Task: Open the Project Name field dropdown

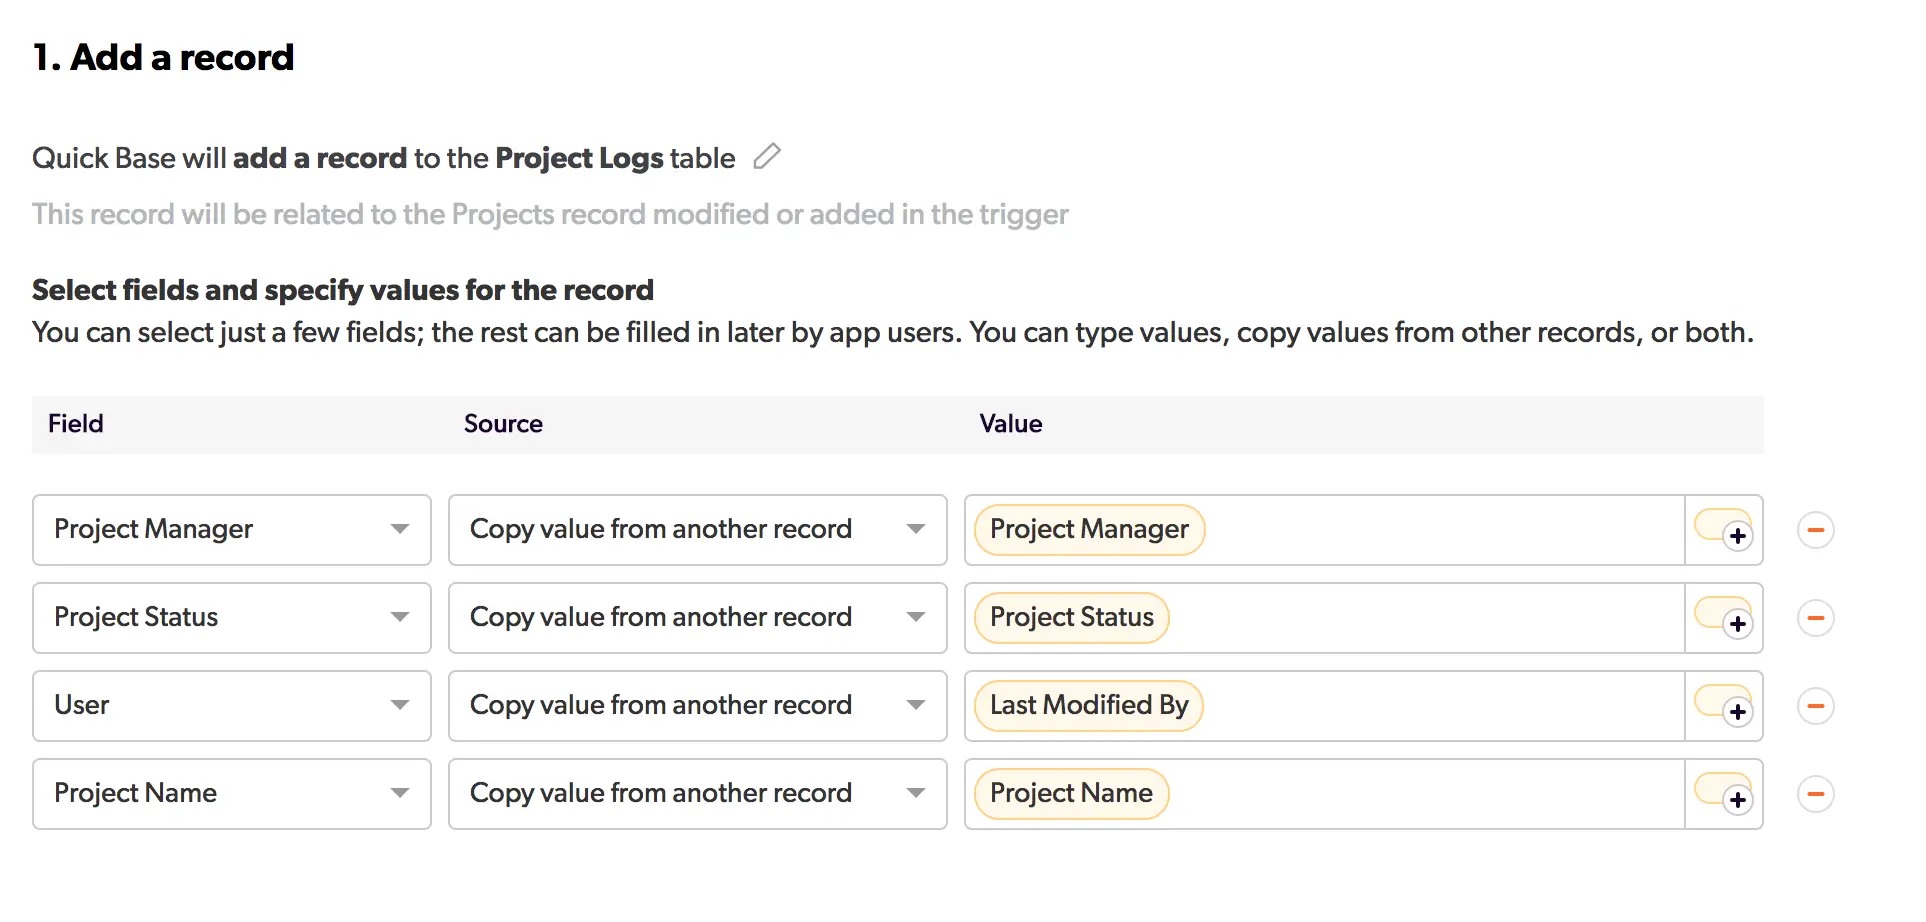Action: tap(232, 794)
